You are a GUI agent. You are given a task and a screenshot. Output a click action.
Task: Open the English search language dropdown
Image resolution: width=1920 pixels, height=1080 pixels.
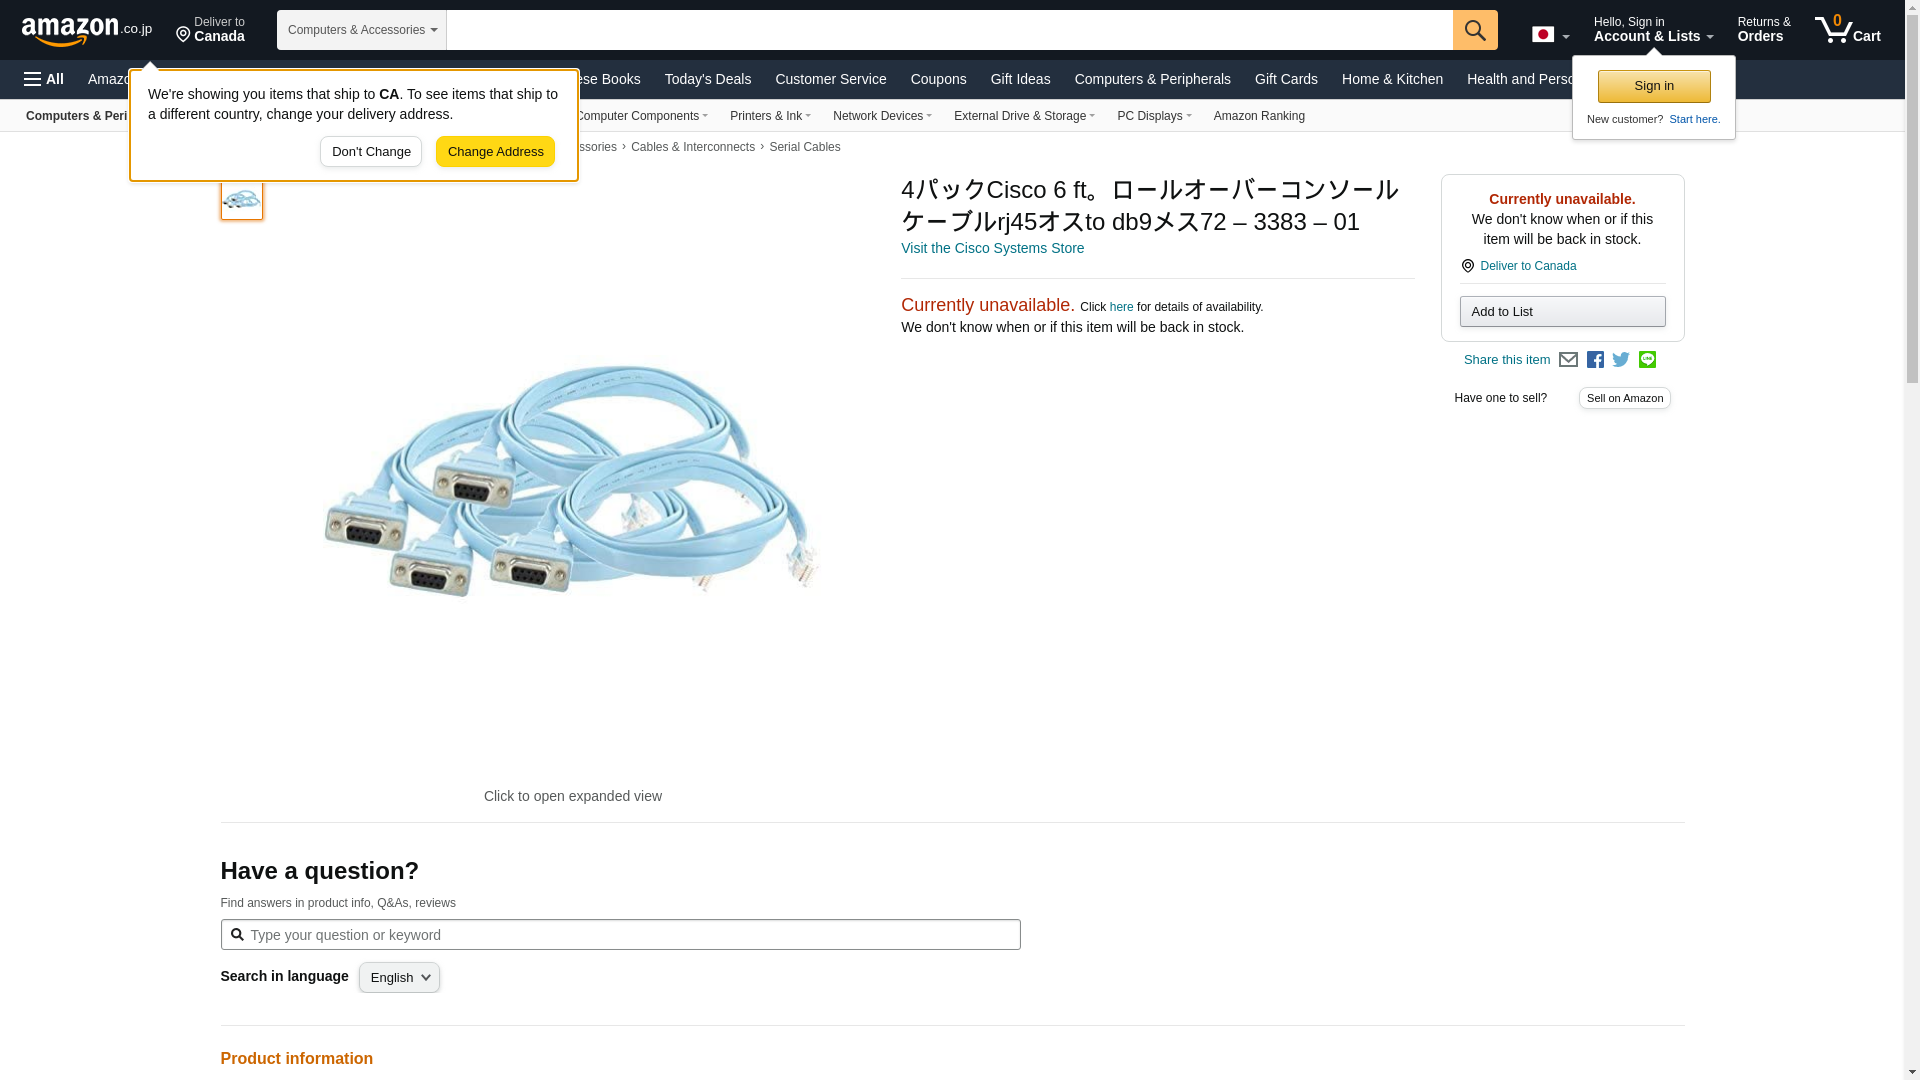point(399,978)
